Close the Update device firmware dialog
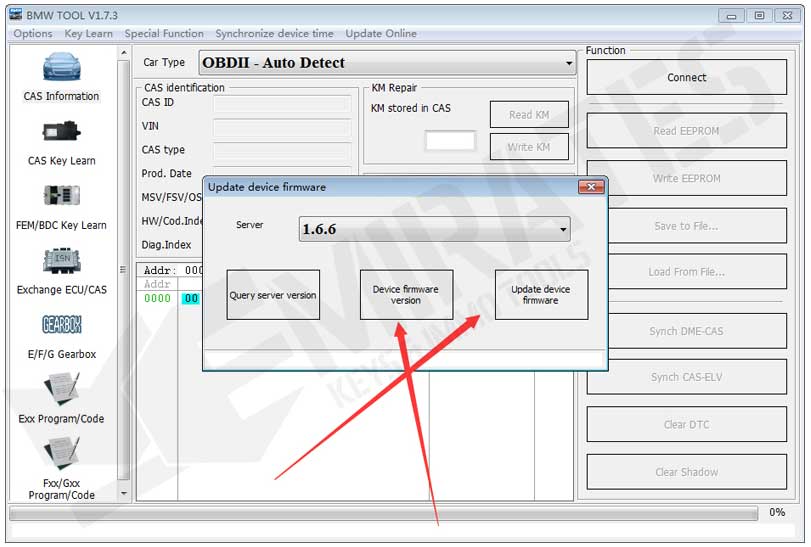This screenshot has height=547, width=811. click(x=591, y=187)
